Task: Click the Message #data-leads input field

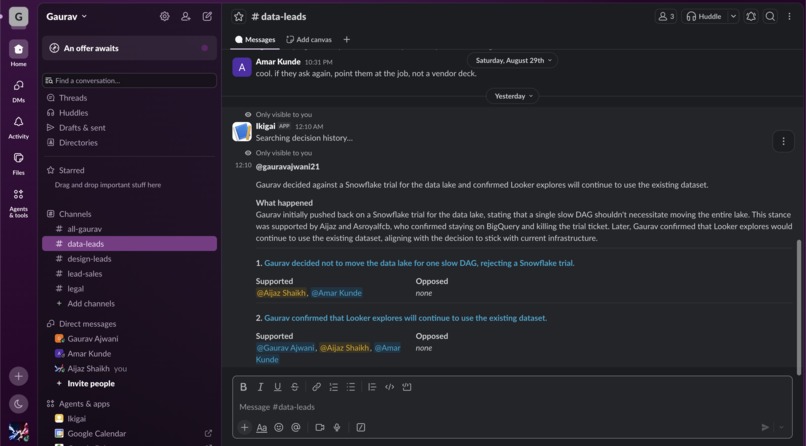Action: point(512,406)
